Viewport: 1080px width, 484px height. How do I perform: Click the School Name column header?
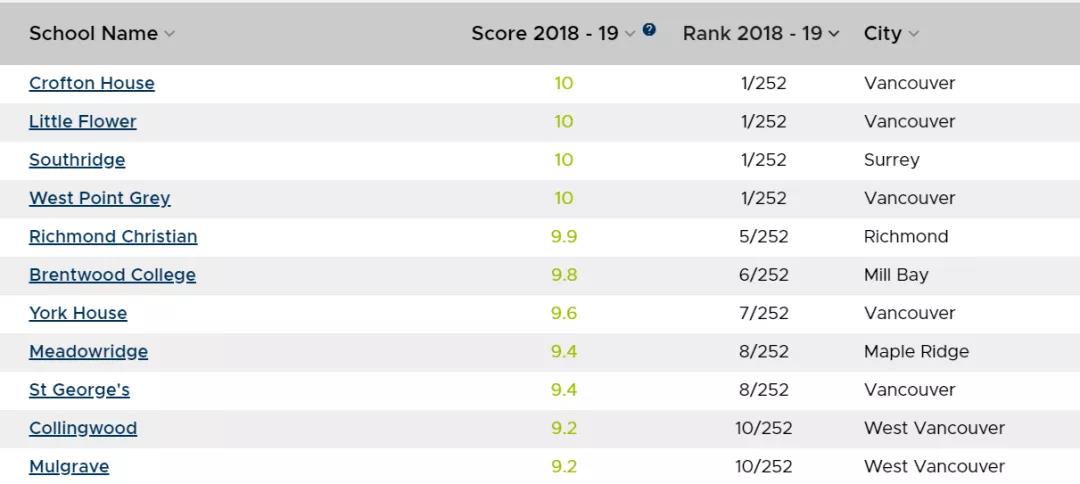[93, 34]
